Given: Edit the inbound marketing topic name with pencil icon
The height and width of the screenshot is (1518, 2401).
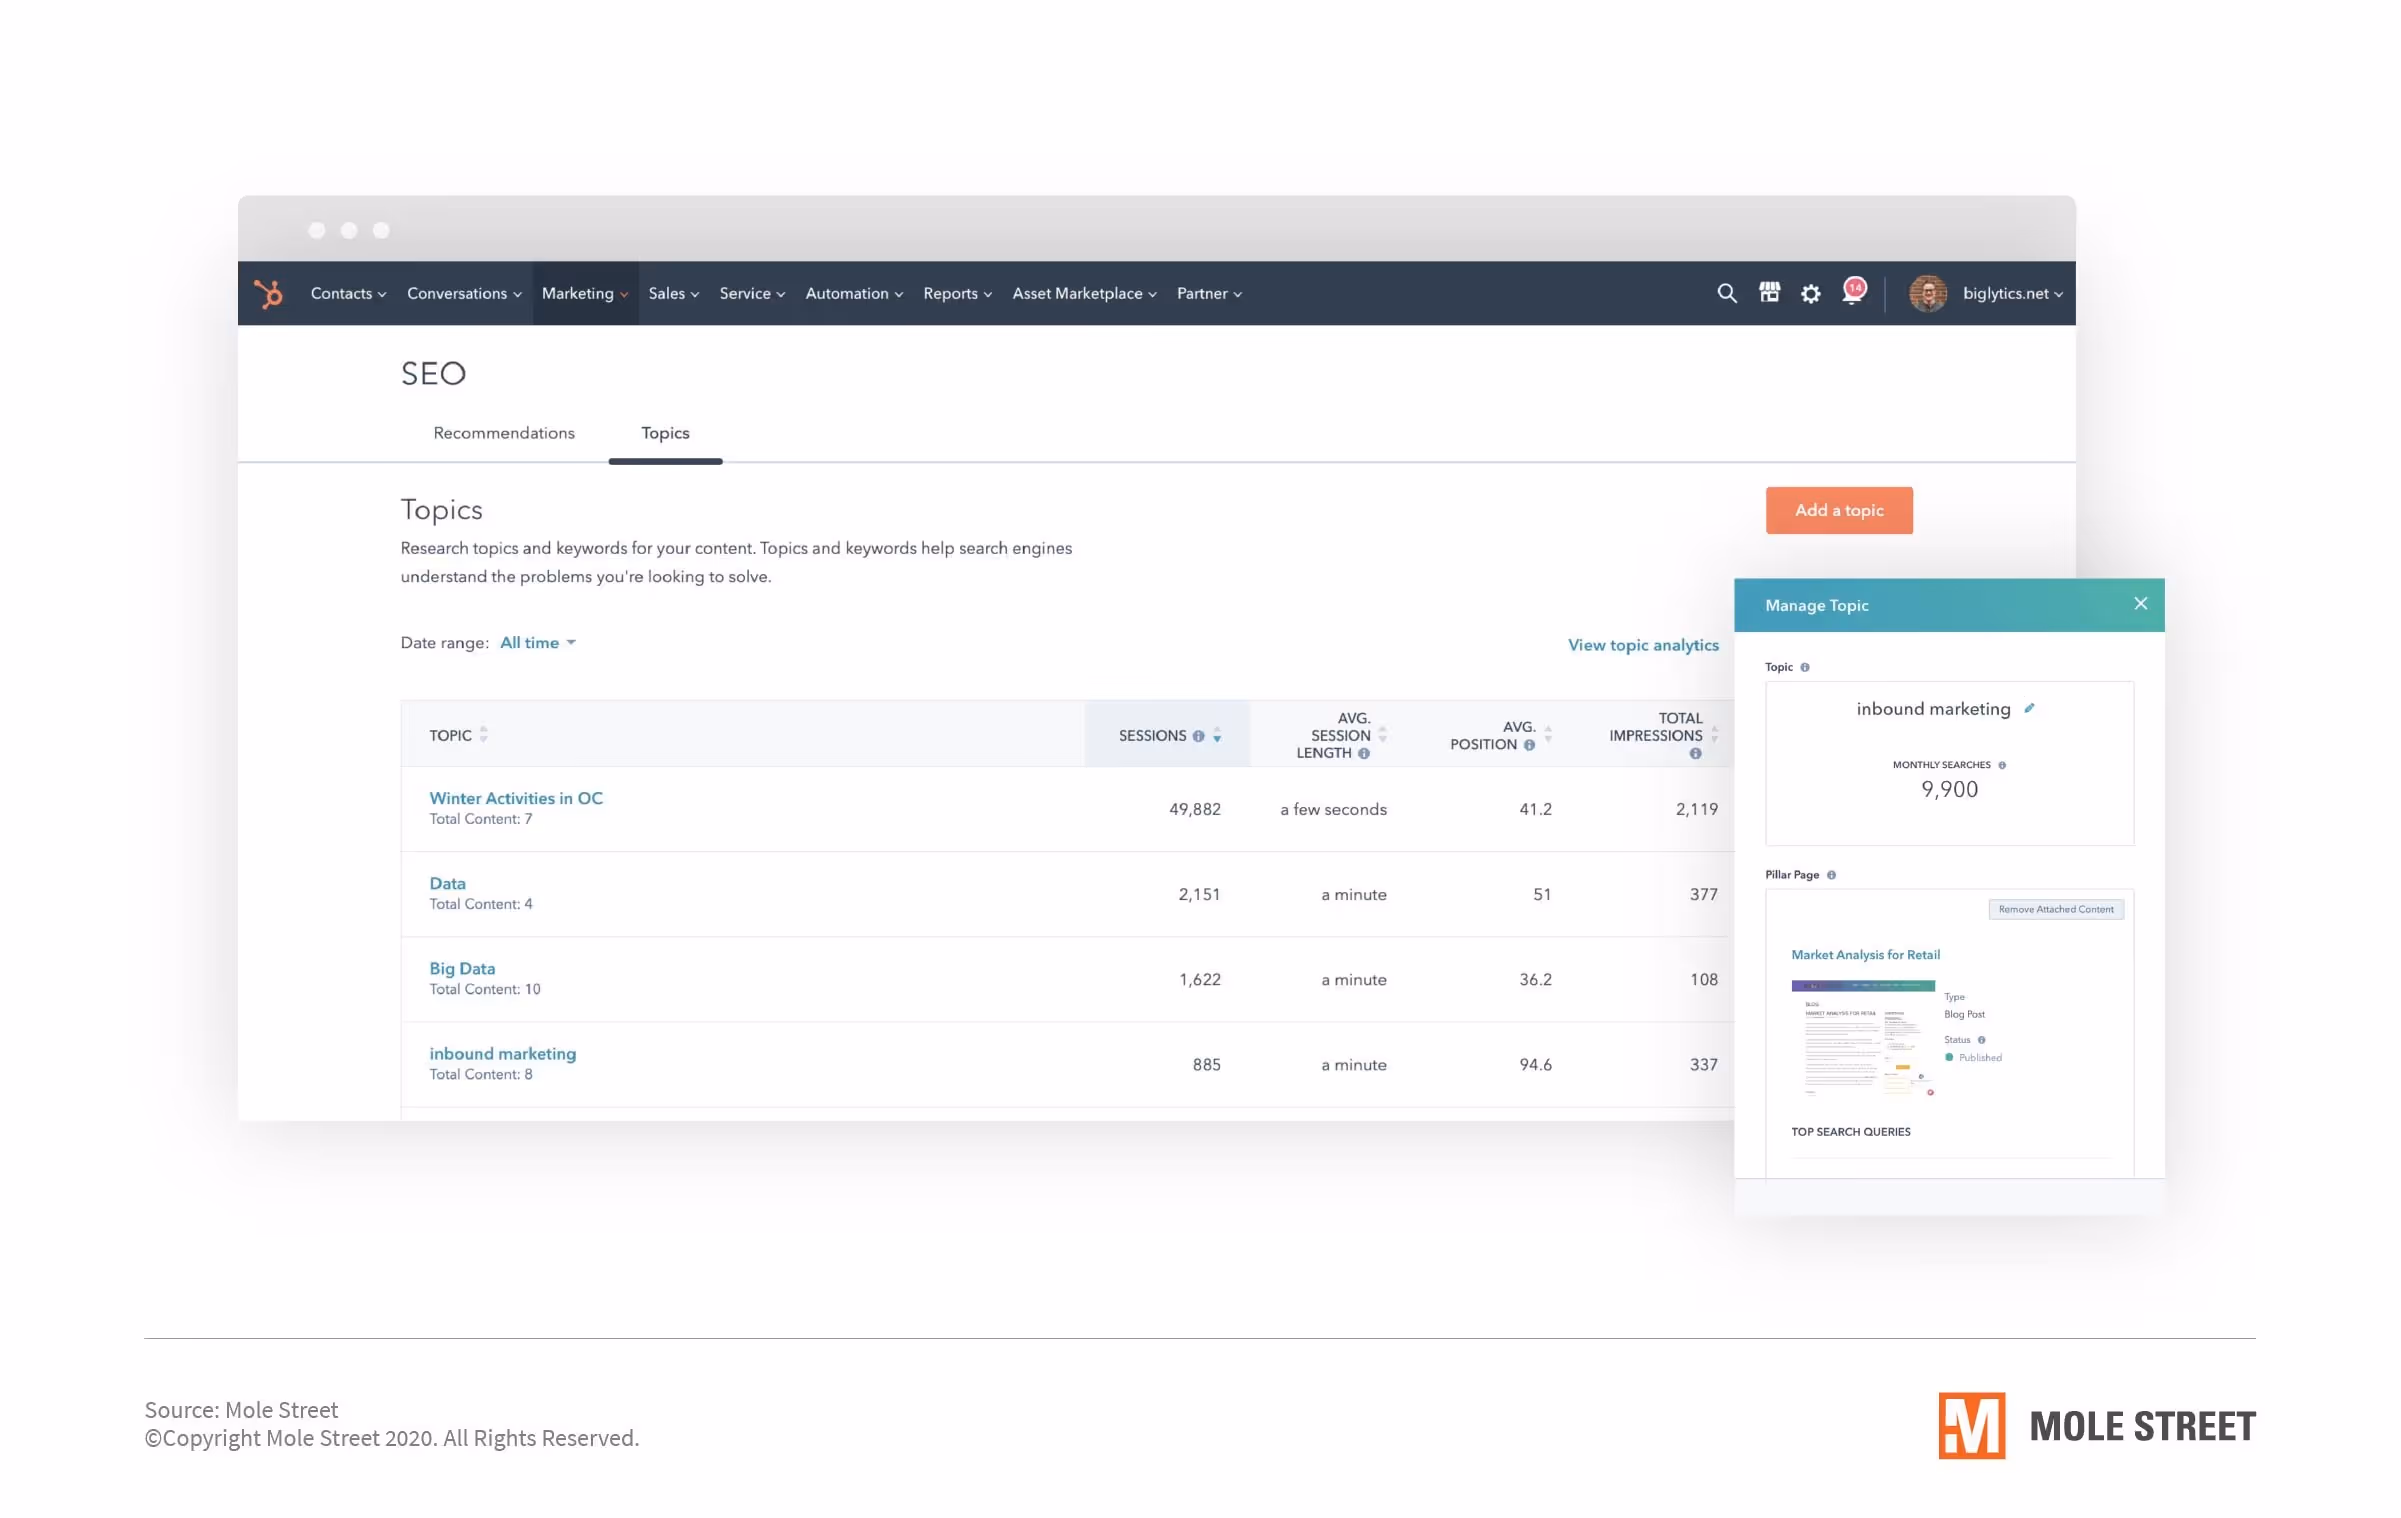Looking at the screenshot, I should click(2030, 707).
